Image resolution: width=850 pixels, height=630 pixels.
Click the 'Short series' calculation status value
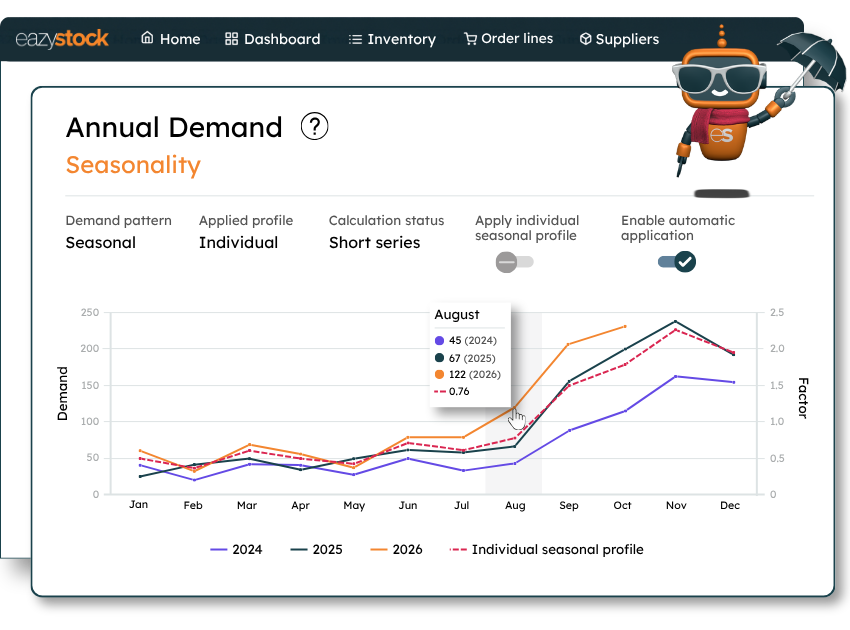point(375,242)
